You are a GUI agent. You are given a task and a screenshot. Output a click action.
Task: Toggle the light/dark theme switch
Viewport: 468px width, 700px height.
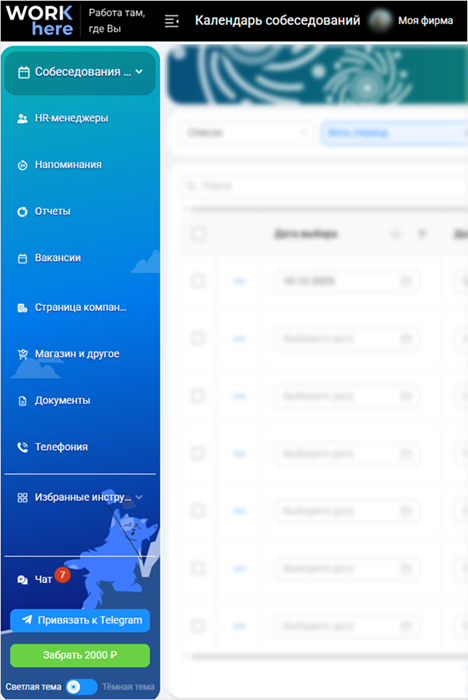click(x=81, y=687)
